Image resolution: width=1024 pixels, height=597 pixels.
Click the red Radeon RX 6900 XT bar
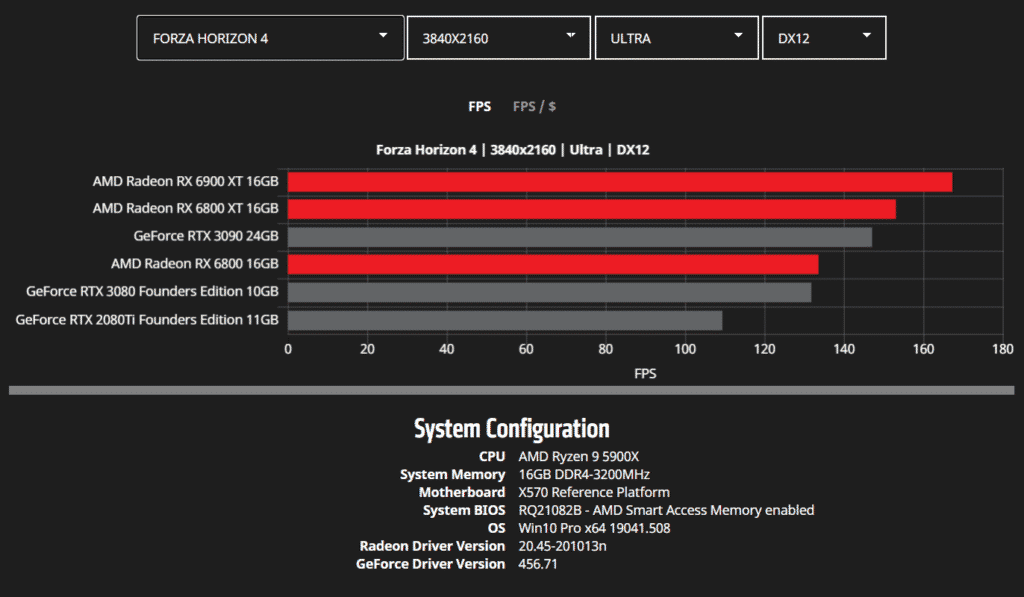click(620, 182)
